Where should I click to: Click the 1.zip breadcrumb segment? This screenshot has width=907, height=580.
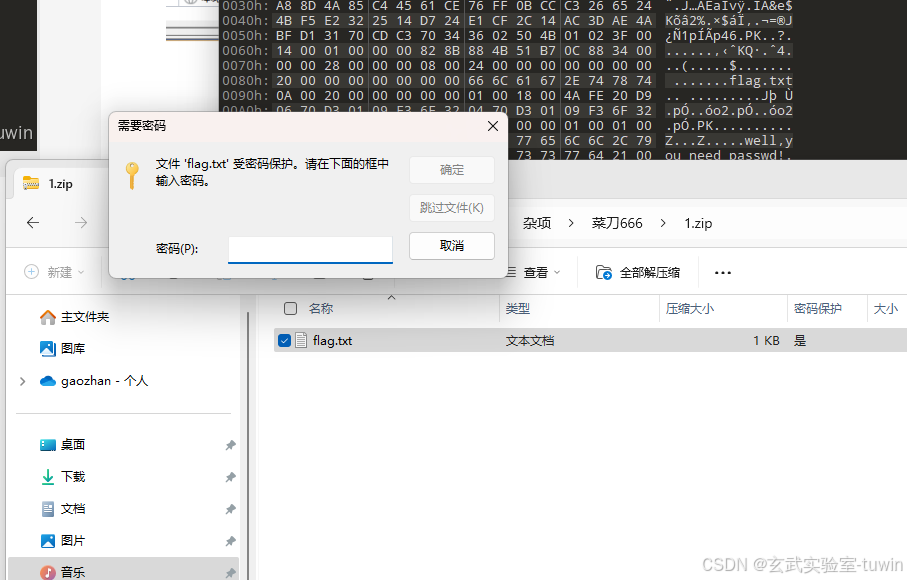[698, 223]
